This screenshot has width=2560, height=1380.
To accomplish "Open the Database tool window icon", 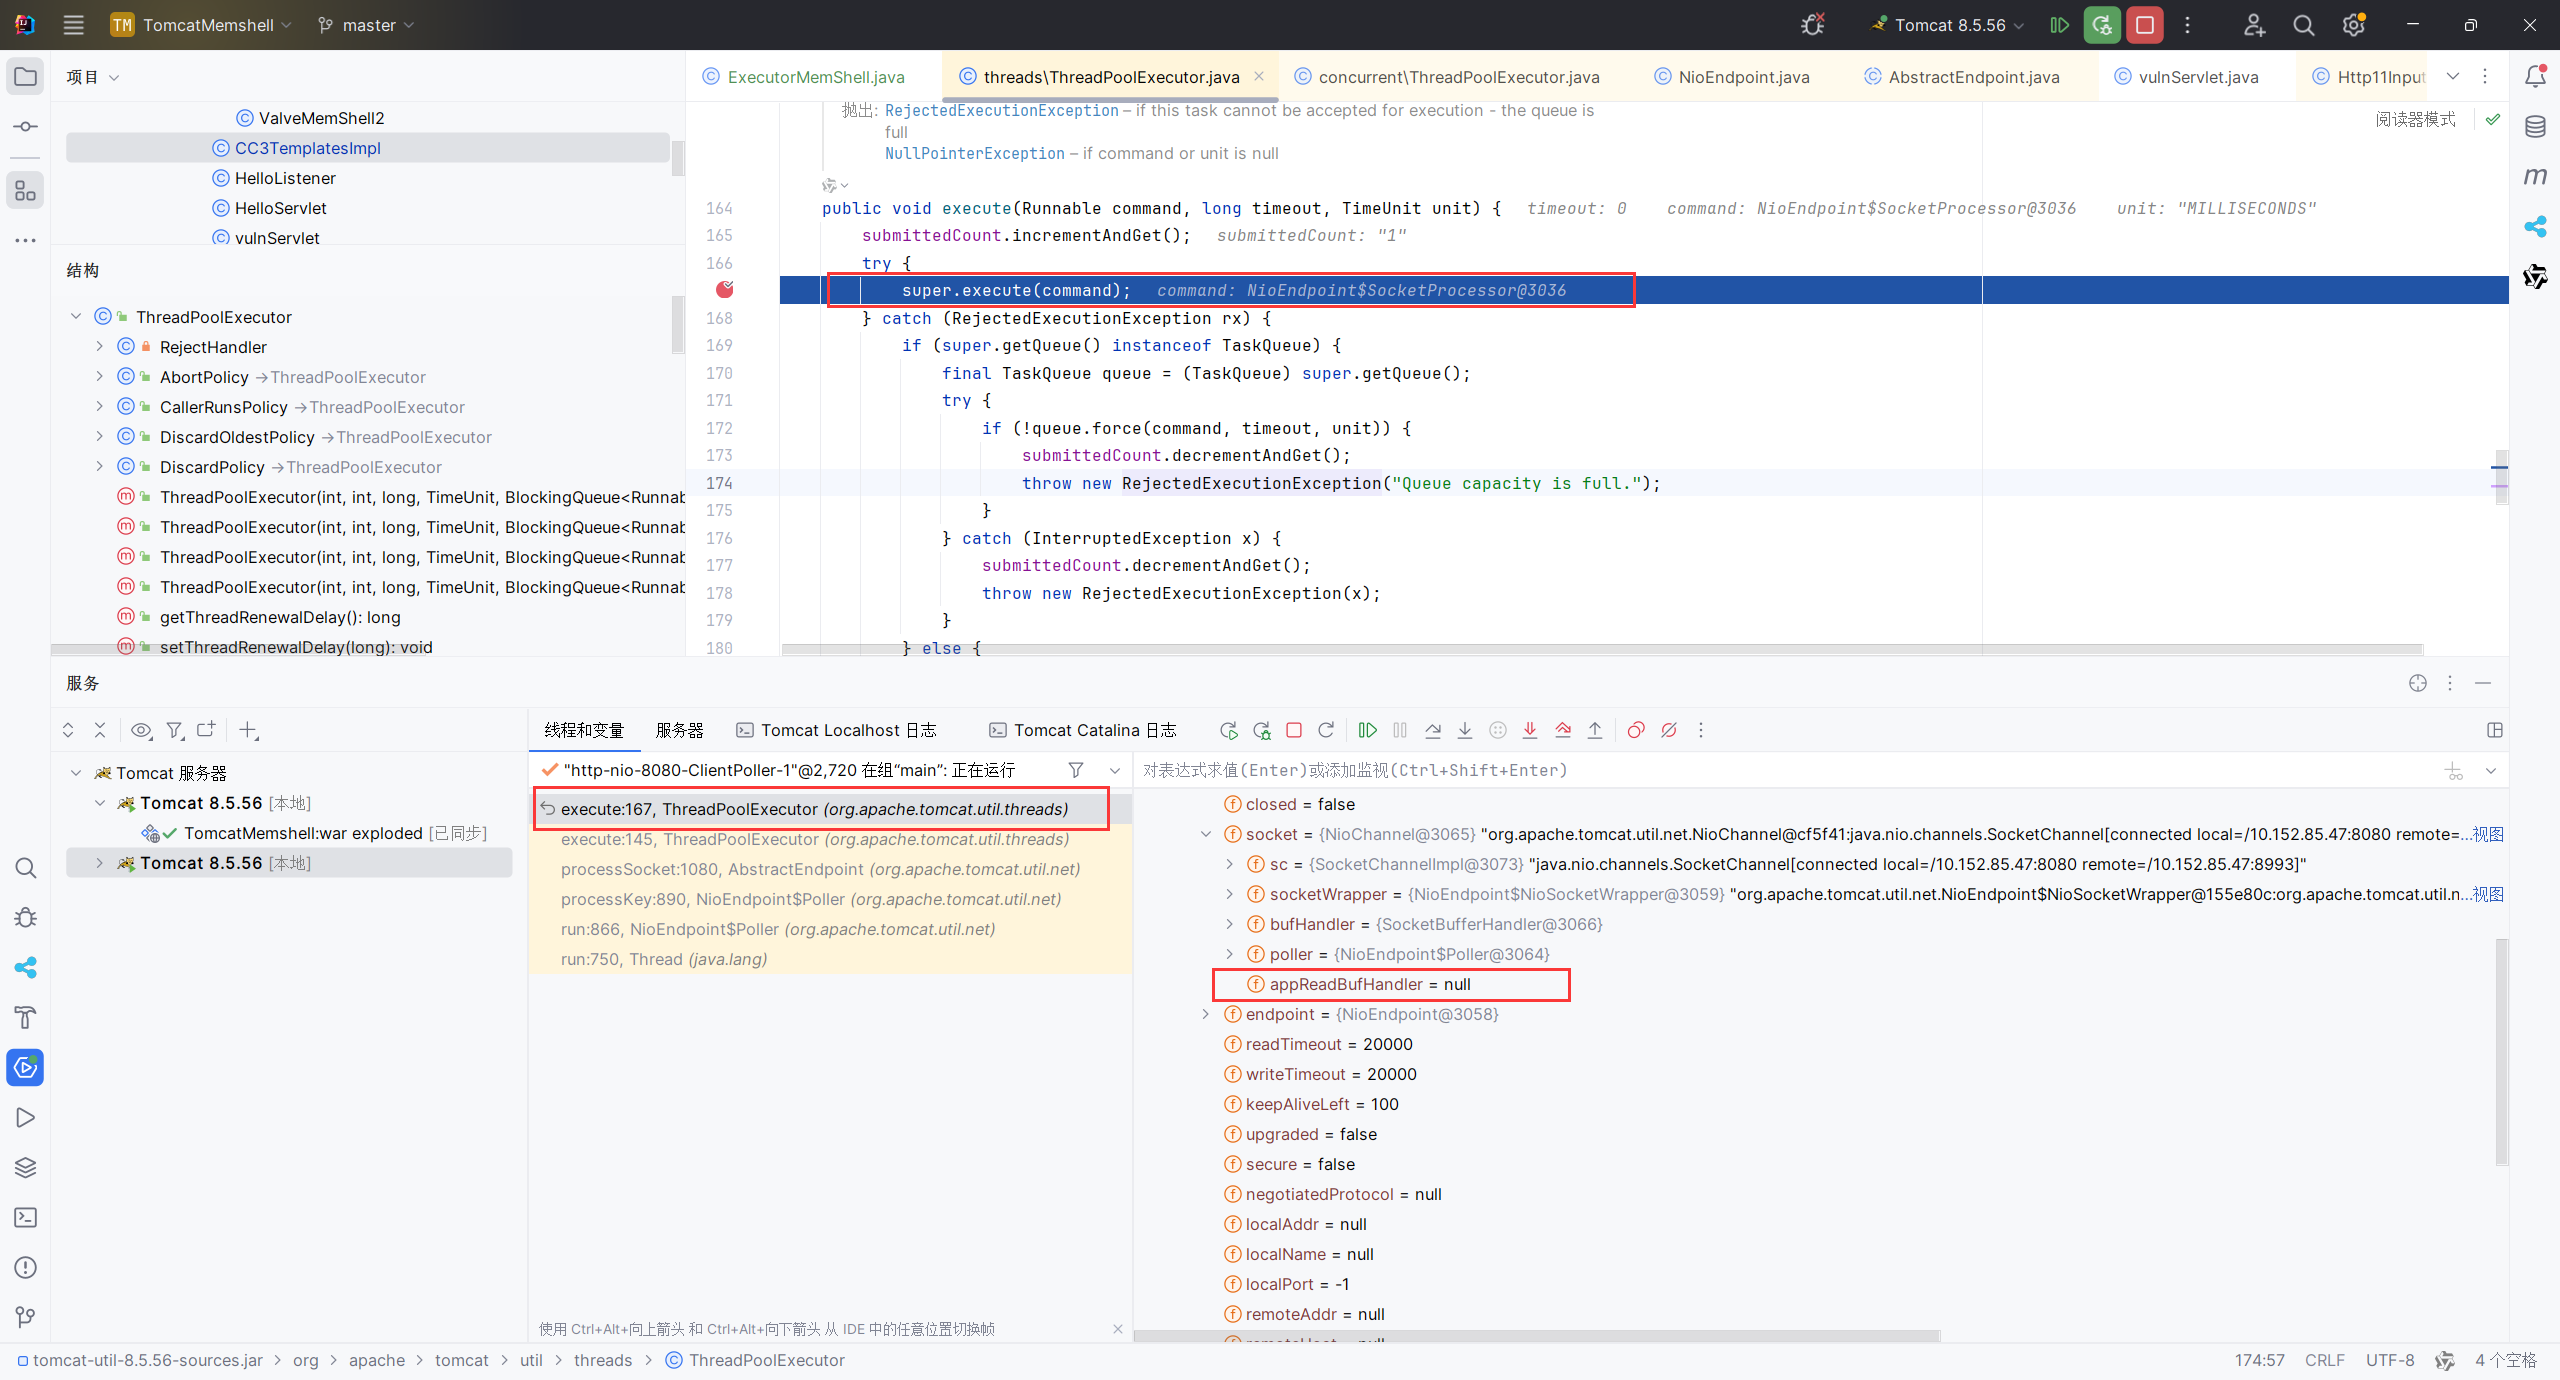I will click(x=2535, y=126).
